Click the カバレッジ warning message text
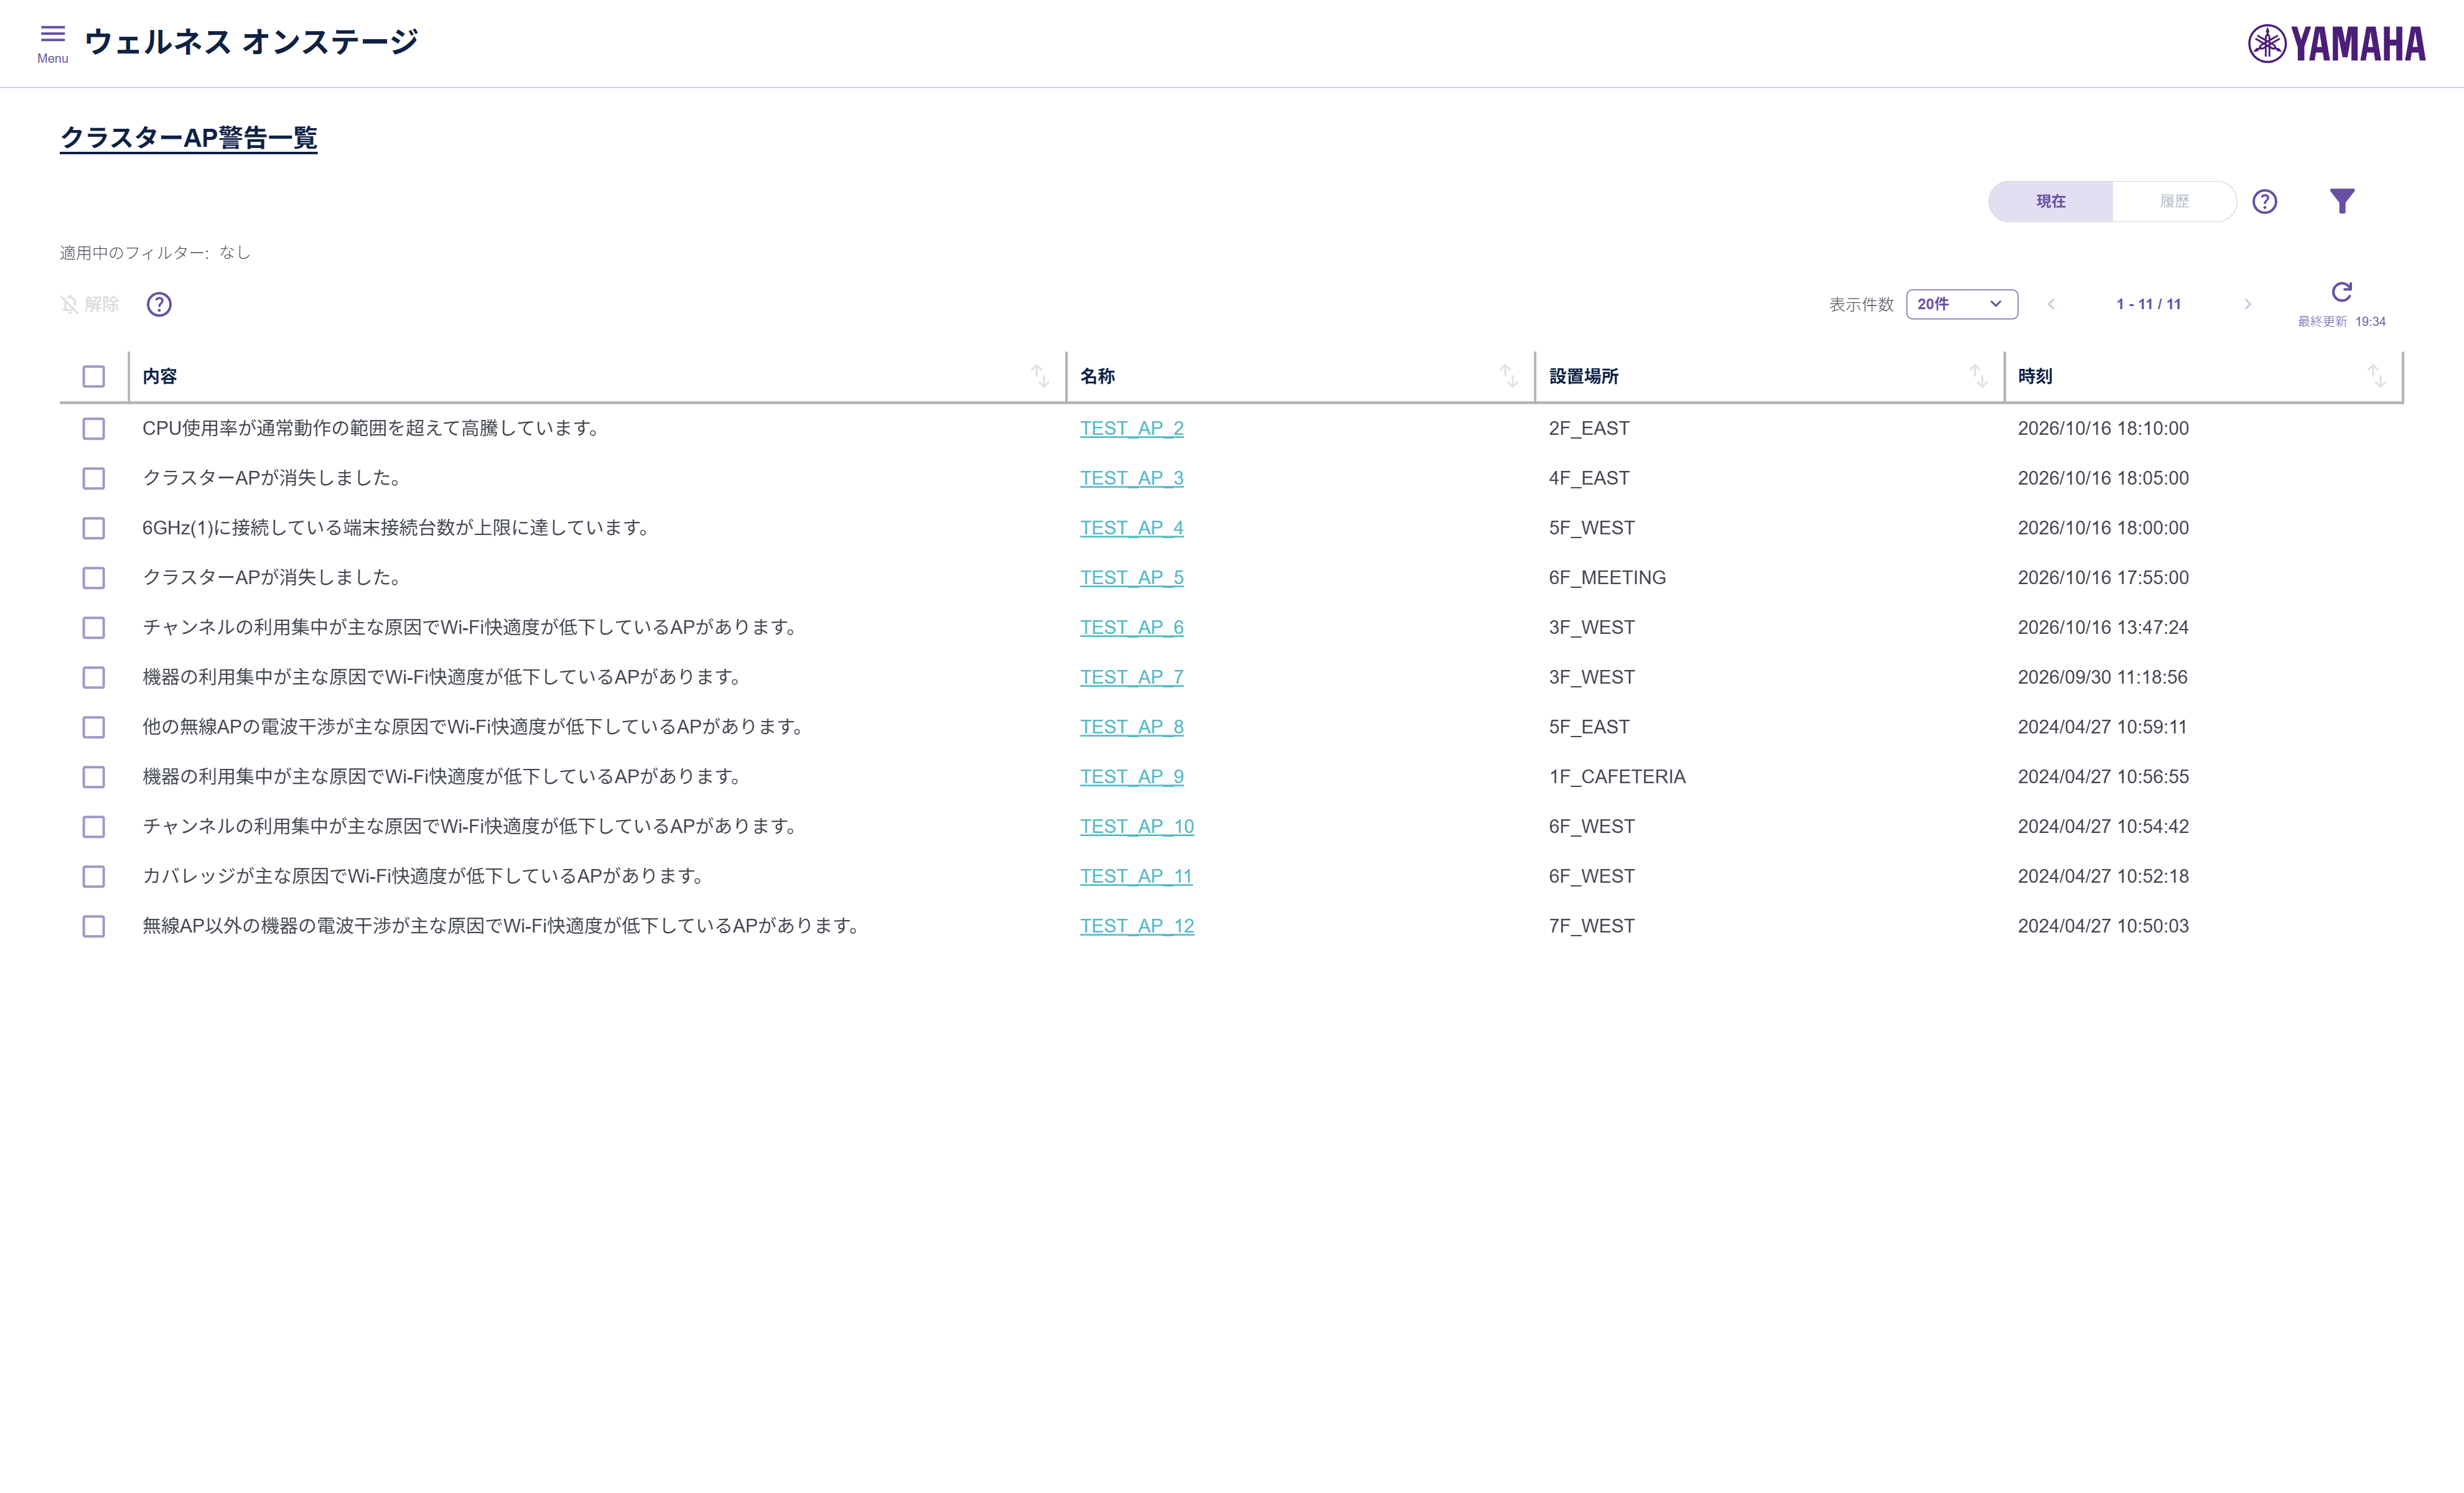The image size is (2464, 1493). (x=425, y=876)
